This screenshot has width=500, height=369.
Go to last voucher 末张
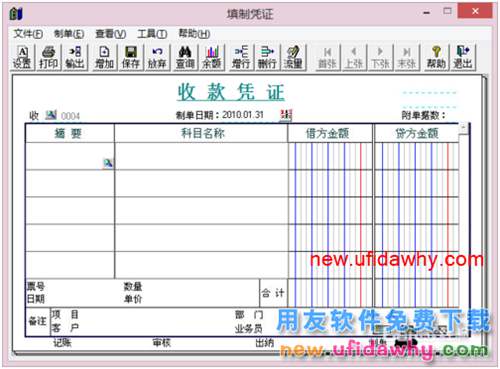point(407,57)
